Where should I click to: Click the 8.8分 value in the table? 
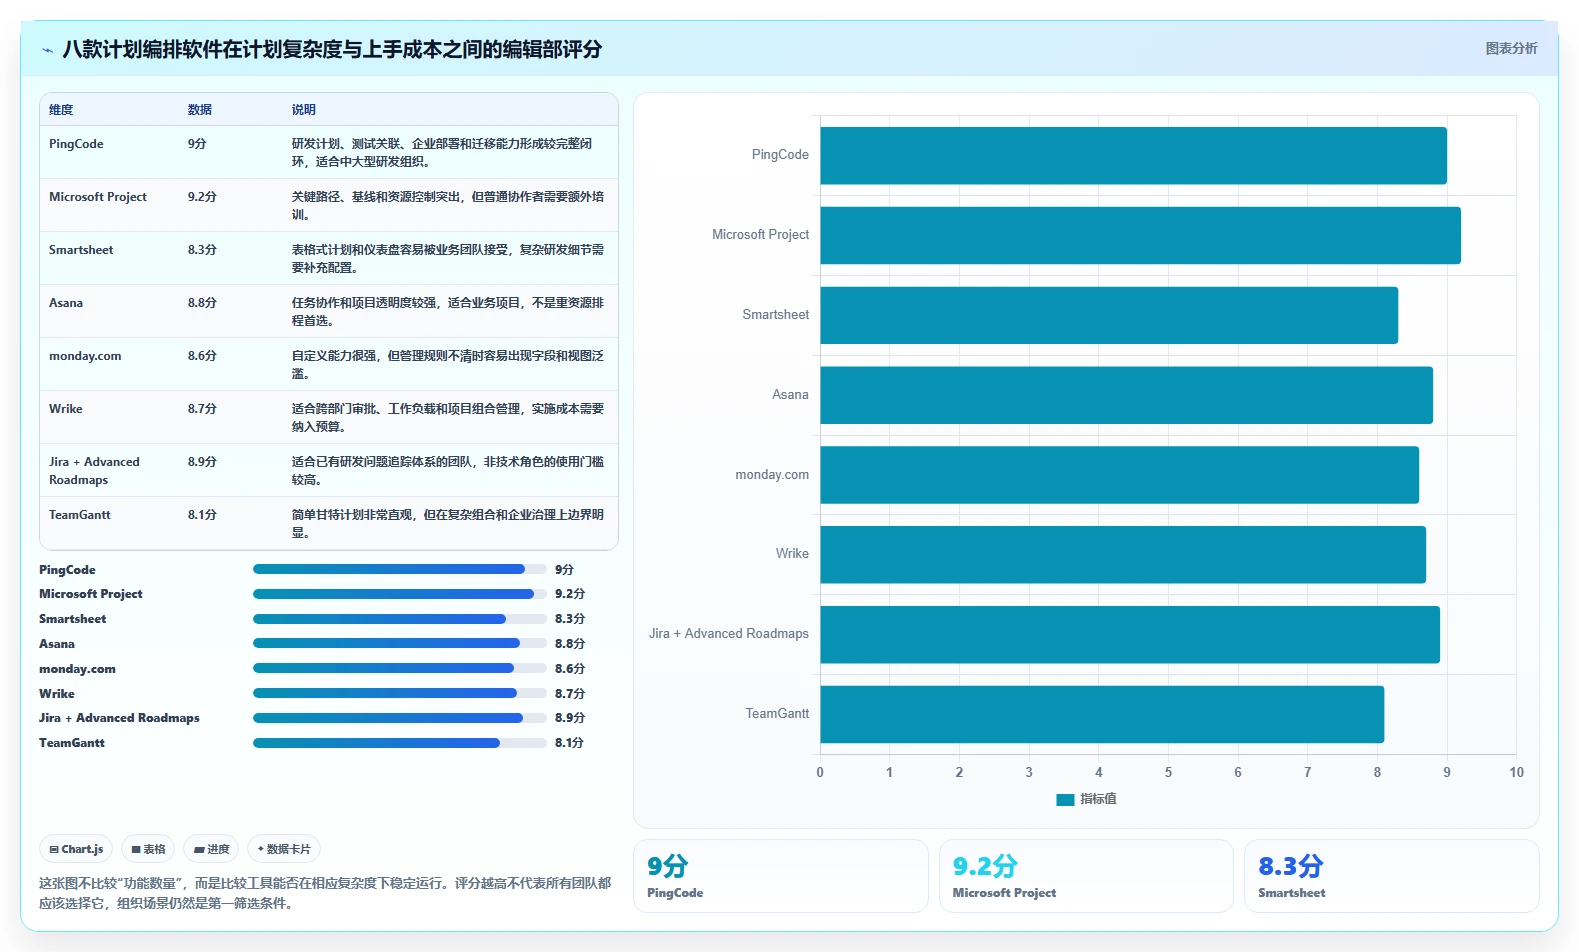202,303
